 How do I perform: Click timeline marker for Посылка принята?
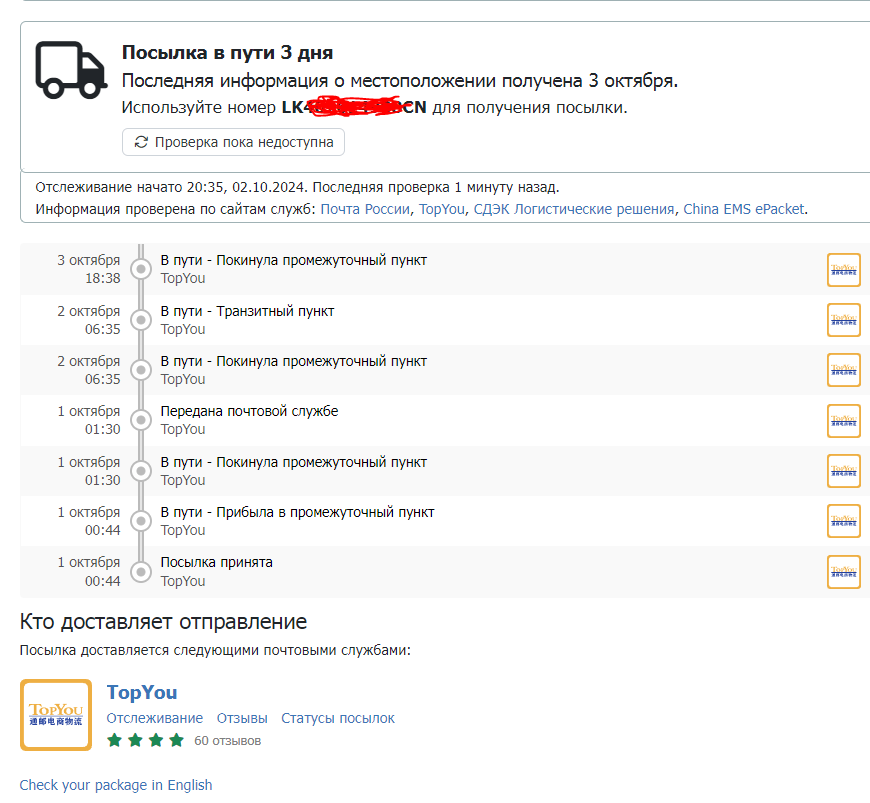[141, 572]
